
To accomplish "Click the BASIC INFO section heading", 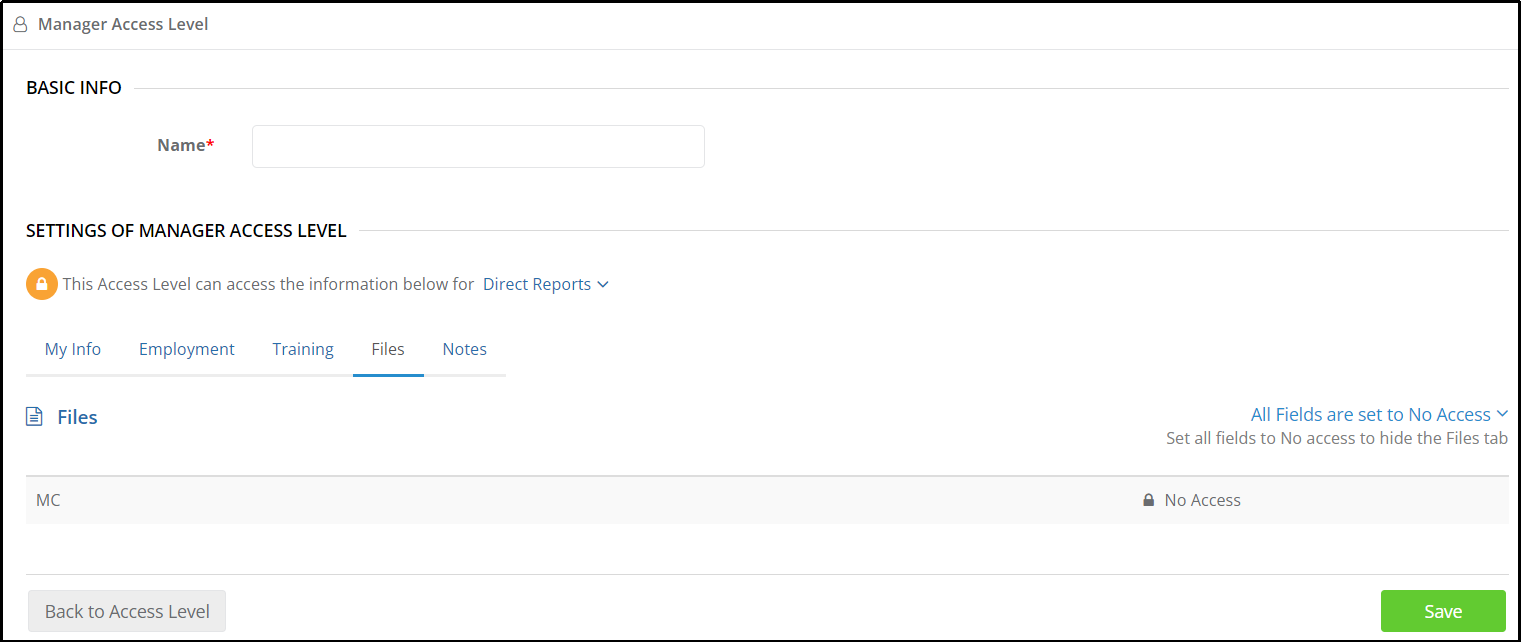I will pos(74,88).
